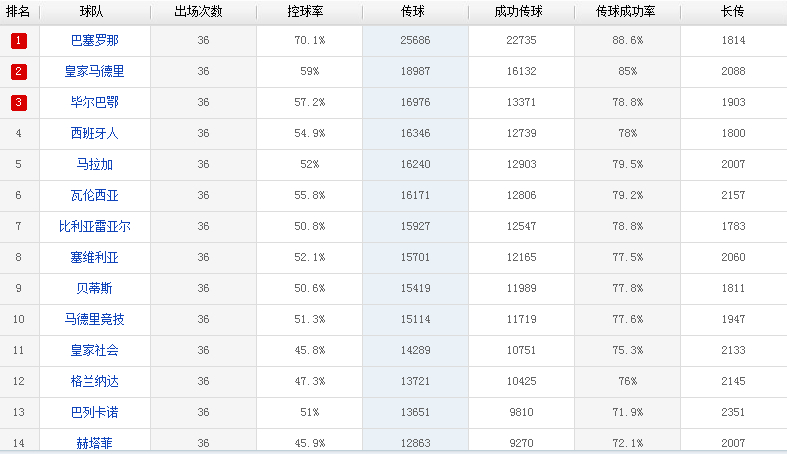Select the 13371 successful passes cell
Screen dimensions: 787x454
click(521, 103)
